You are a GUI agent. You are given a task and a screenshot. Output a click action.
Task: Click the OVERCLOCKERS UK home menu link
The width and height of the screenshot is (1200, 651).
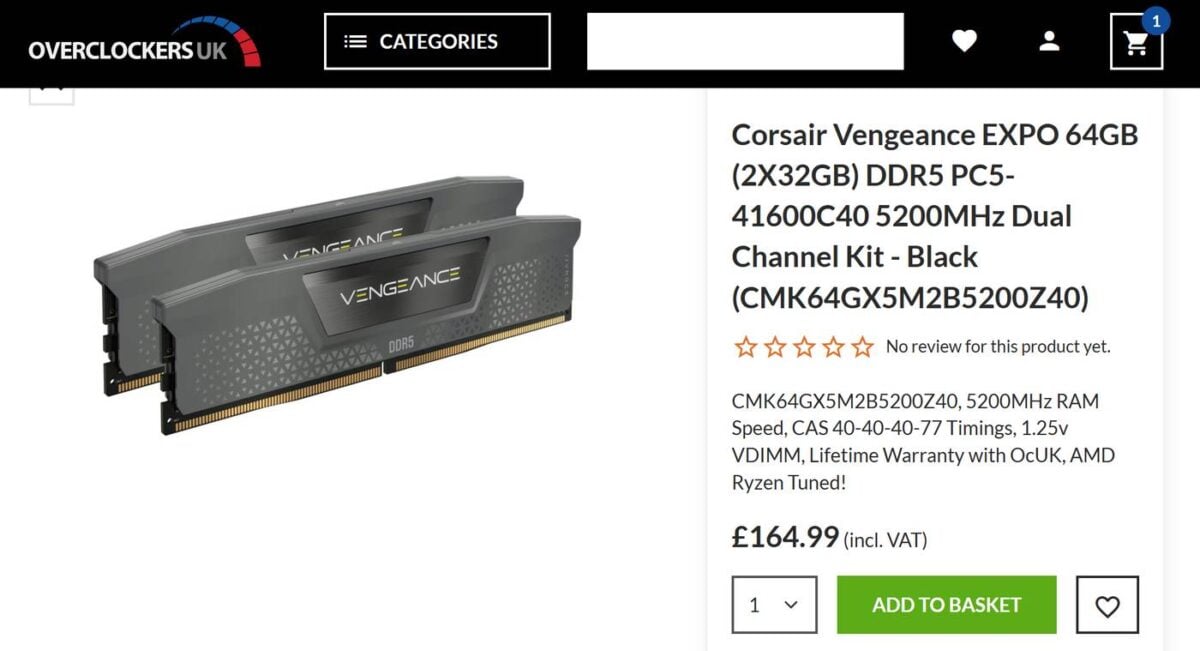pyautogui.click(x=140, y=45)
